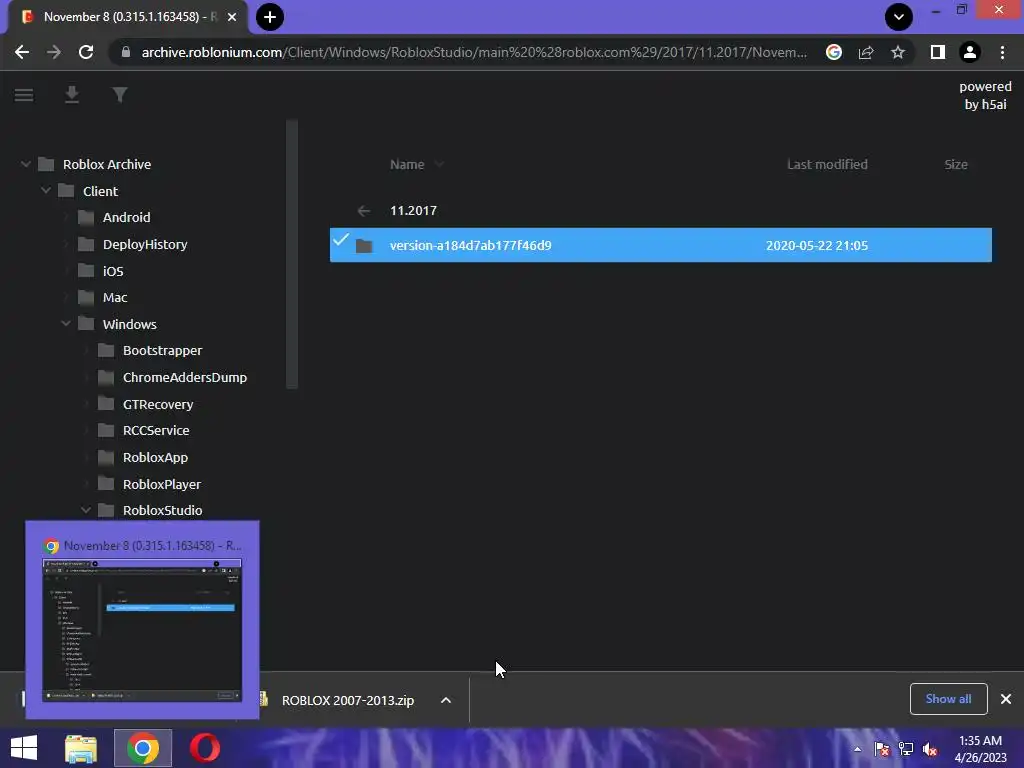This screenshot has height=768, width=1024.
Task: Collapse the Roblox Archive tree node
Action: pos(25,164)
